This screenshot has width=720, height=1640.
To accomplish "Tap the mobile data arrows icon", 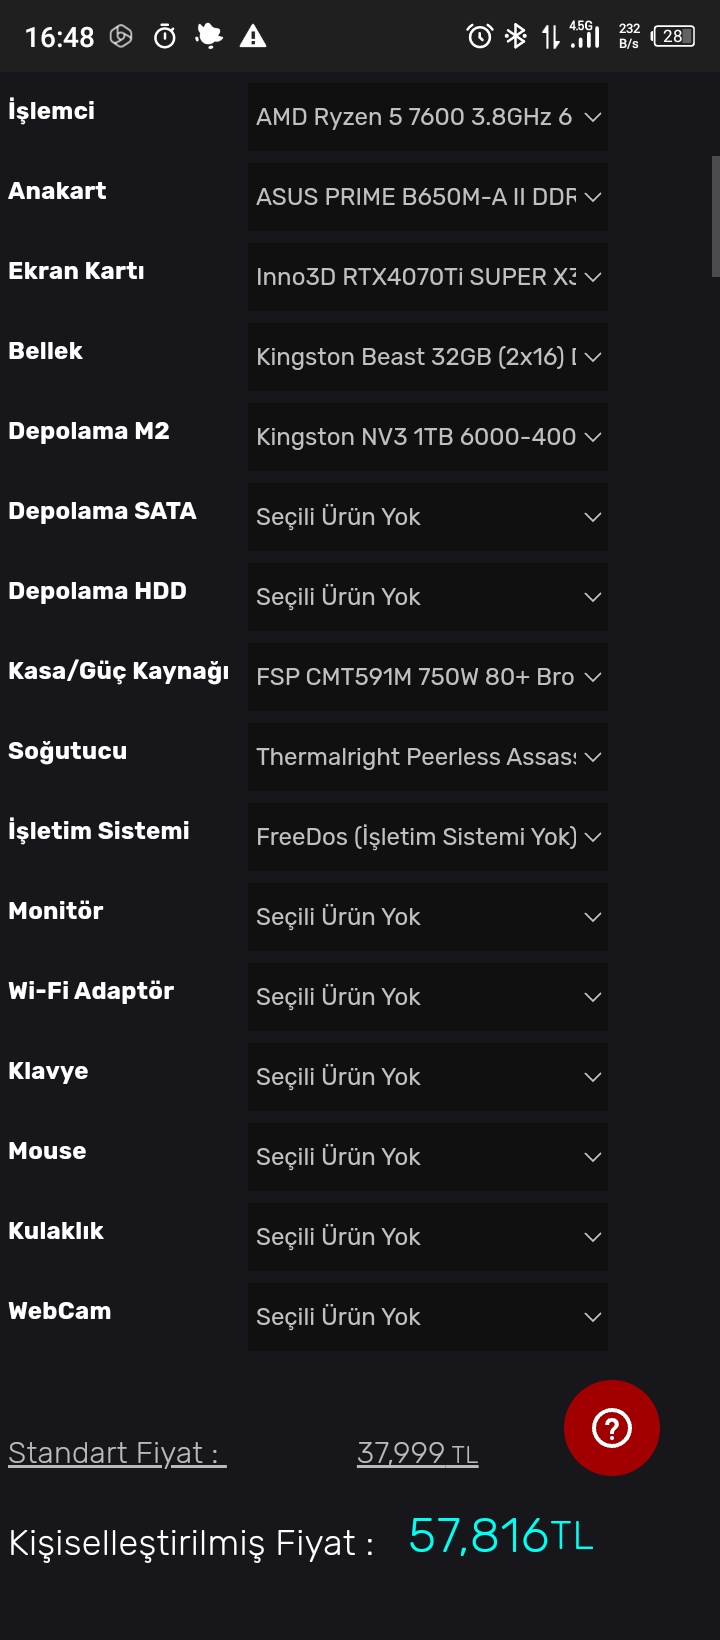I will click(550, 37).
